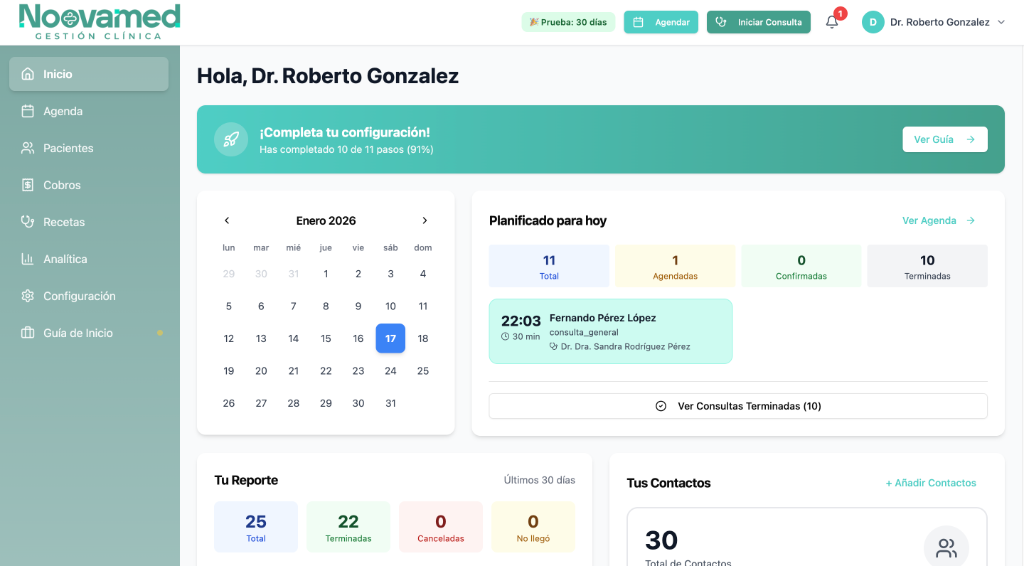Click the Cobros billing icon
Screen dimensions: 1024x566
coord(27,185)
